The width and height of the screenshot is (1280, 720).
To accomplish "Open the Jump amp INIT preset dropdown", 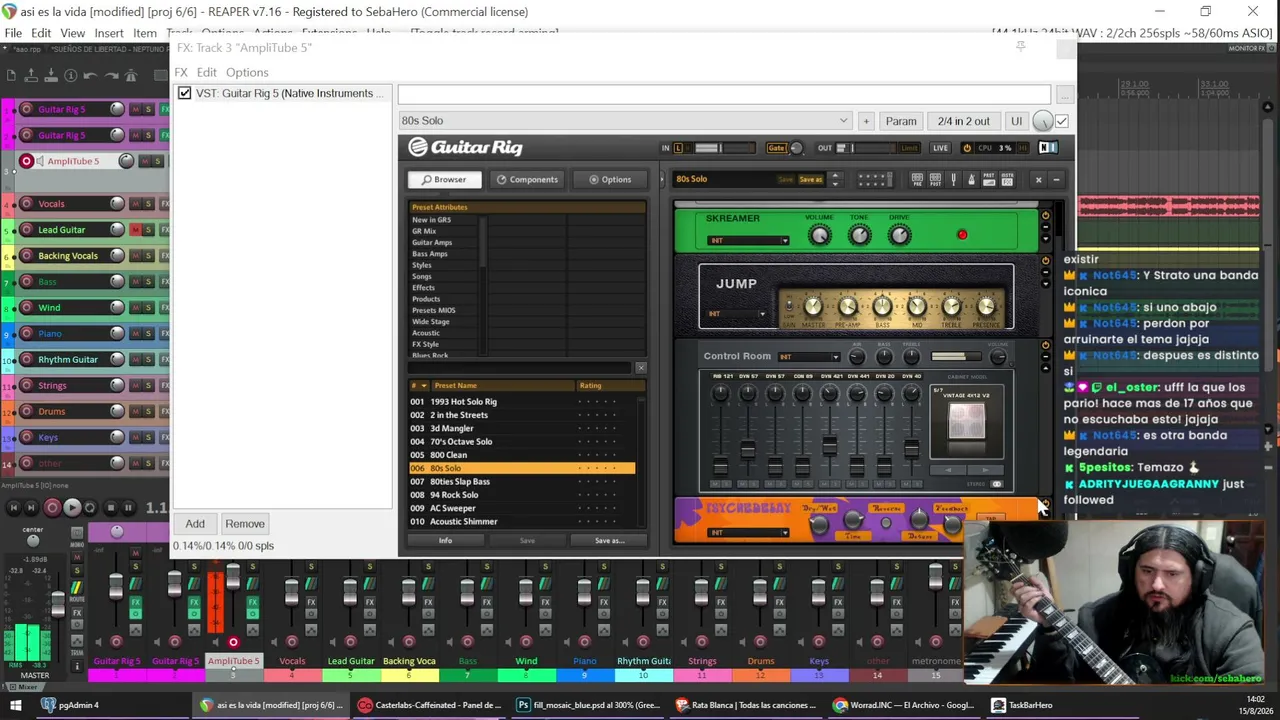I will point(737,314).
